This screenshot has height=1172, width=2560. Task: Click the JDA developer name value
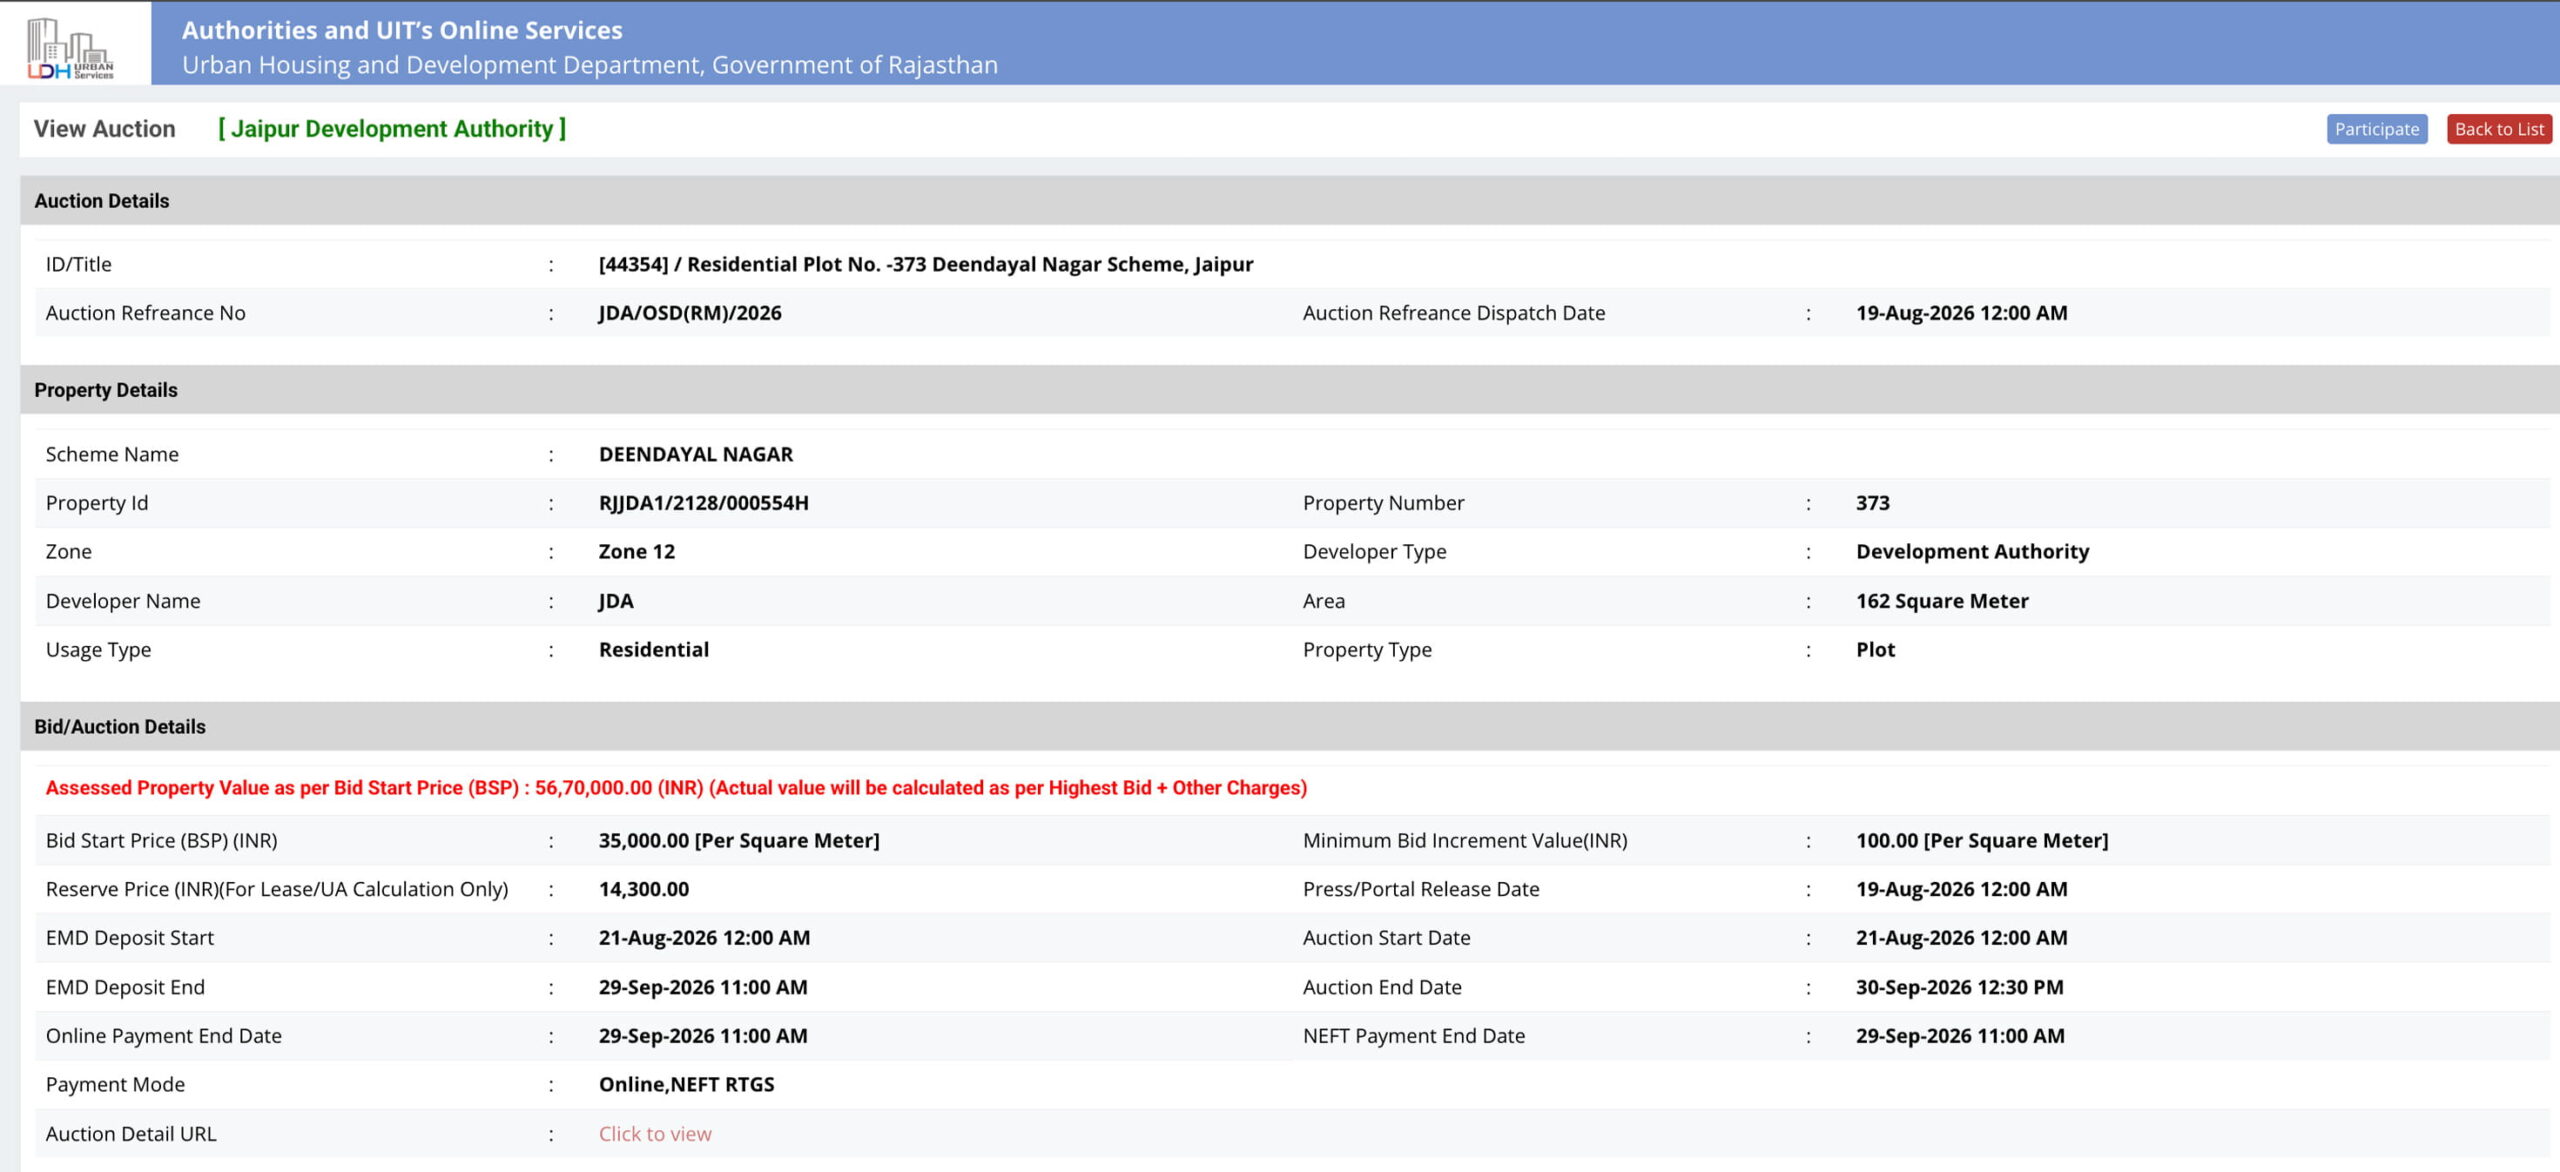[616, 601]
